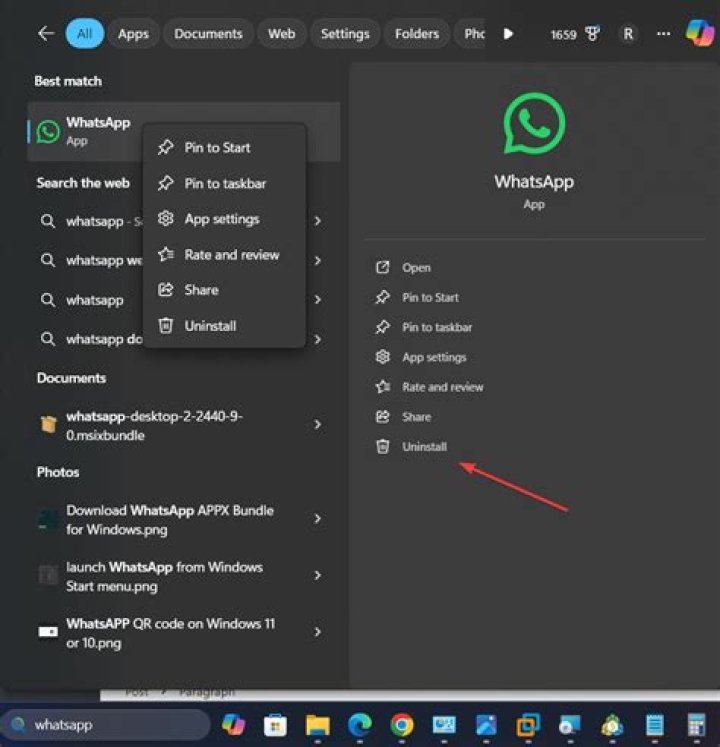This screenshot has height=747, width=720.
Task: Expand the 'whatsapp do' suggestion chevron
Action: pyautogui.click(x=318, y=339)
